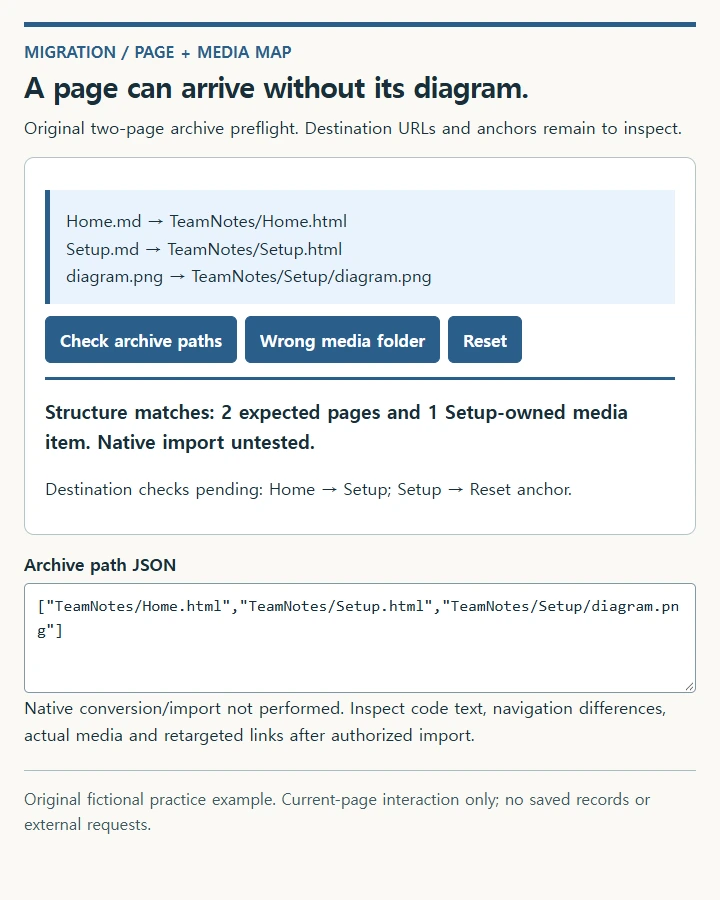Image resolution: width=720 pixels, height=900 pixels.
Task: Click the 'Original two-page archive preflight' subtitle
Action: click(353, 128)
